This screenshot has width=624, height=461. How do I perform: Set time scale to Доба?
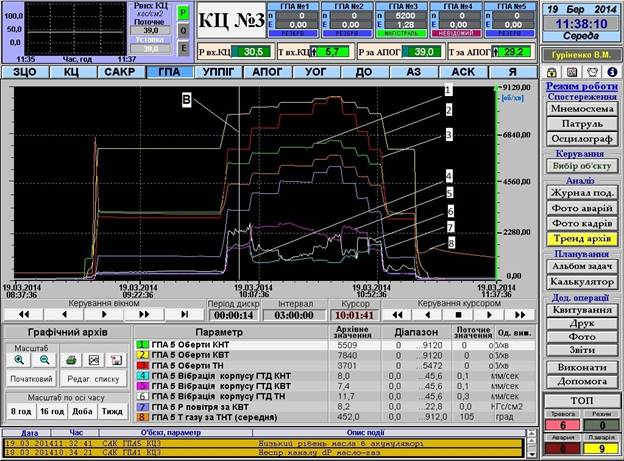(82, 411)
